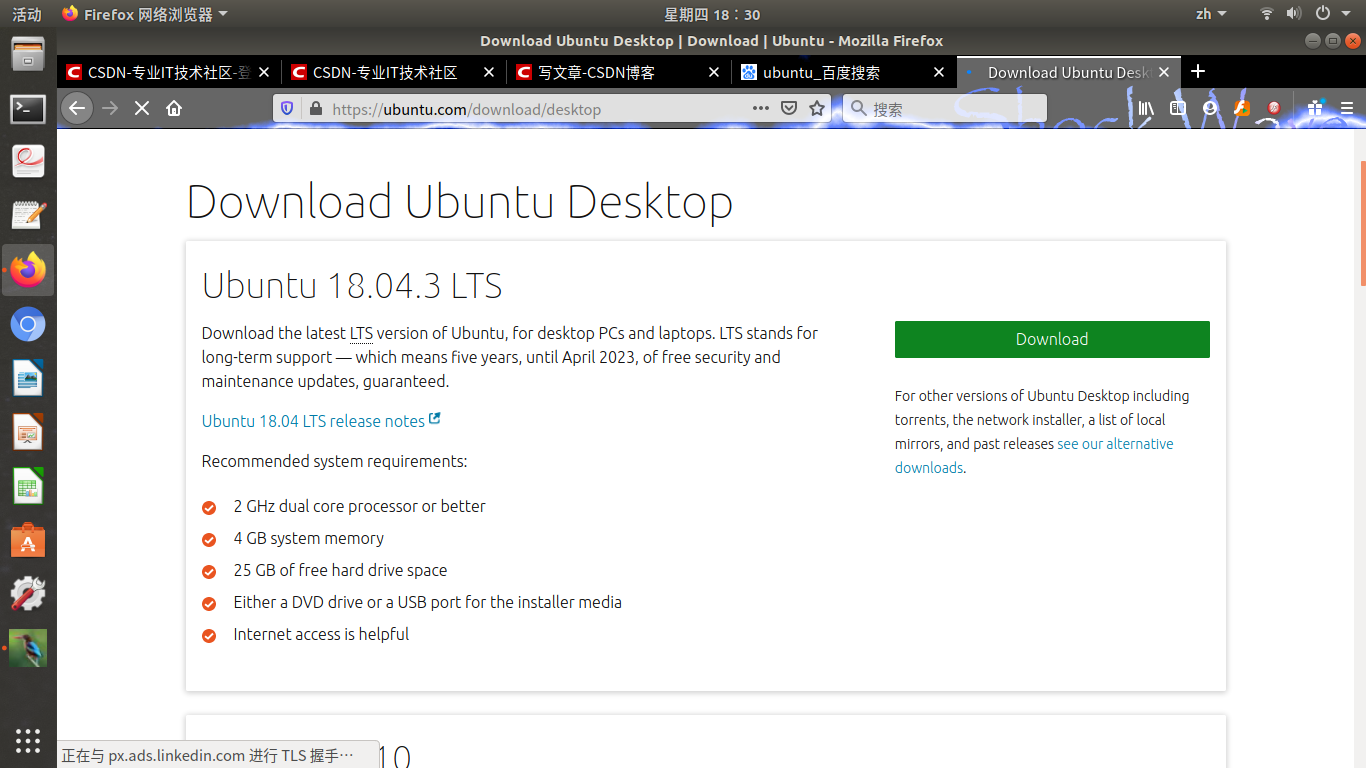Open Ubuntu 18.04 LTS release notes link
Screen dimensions: 1366x768
(321, 421)
